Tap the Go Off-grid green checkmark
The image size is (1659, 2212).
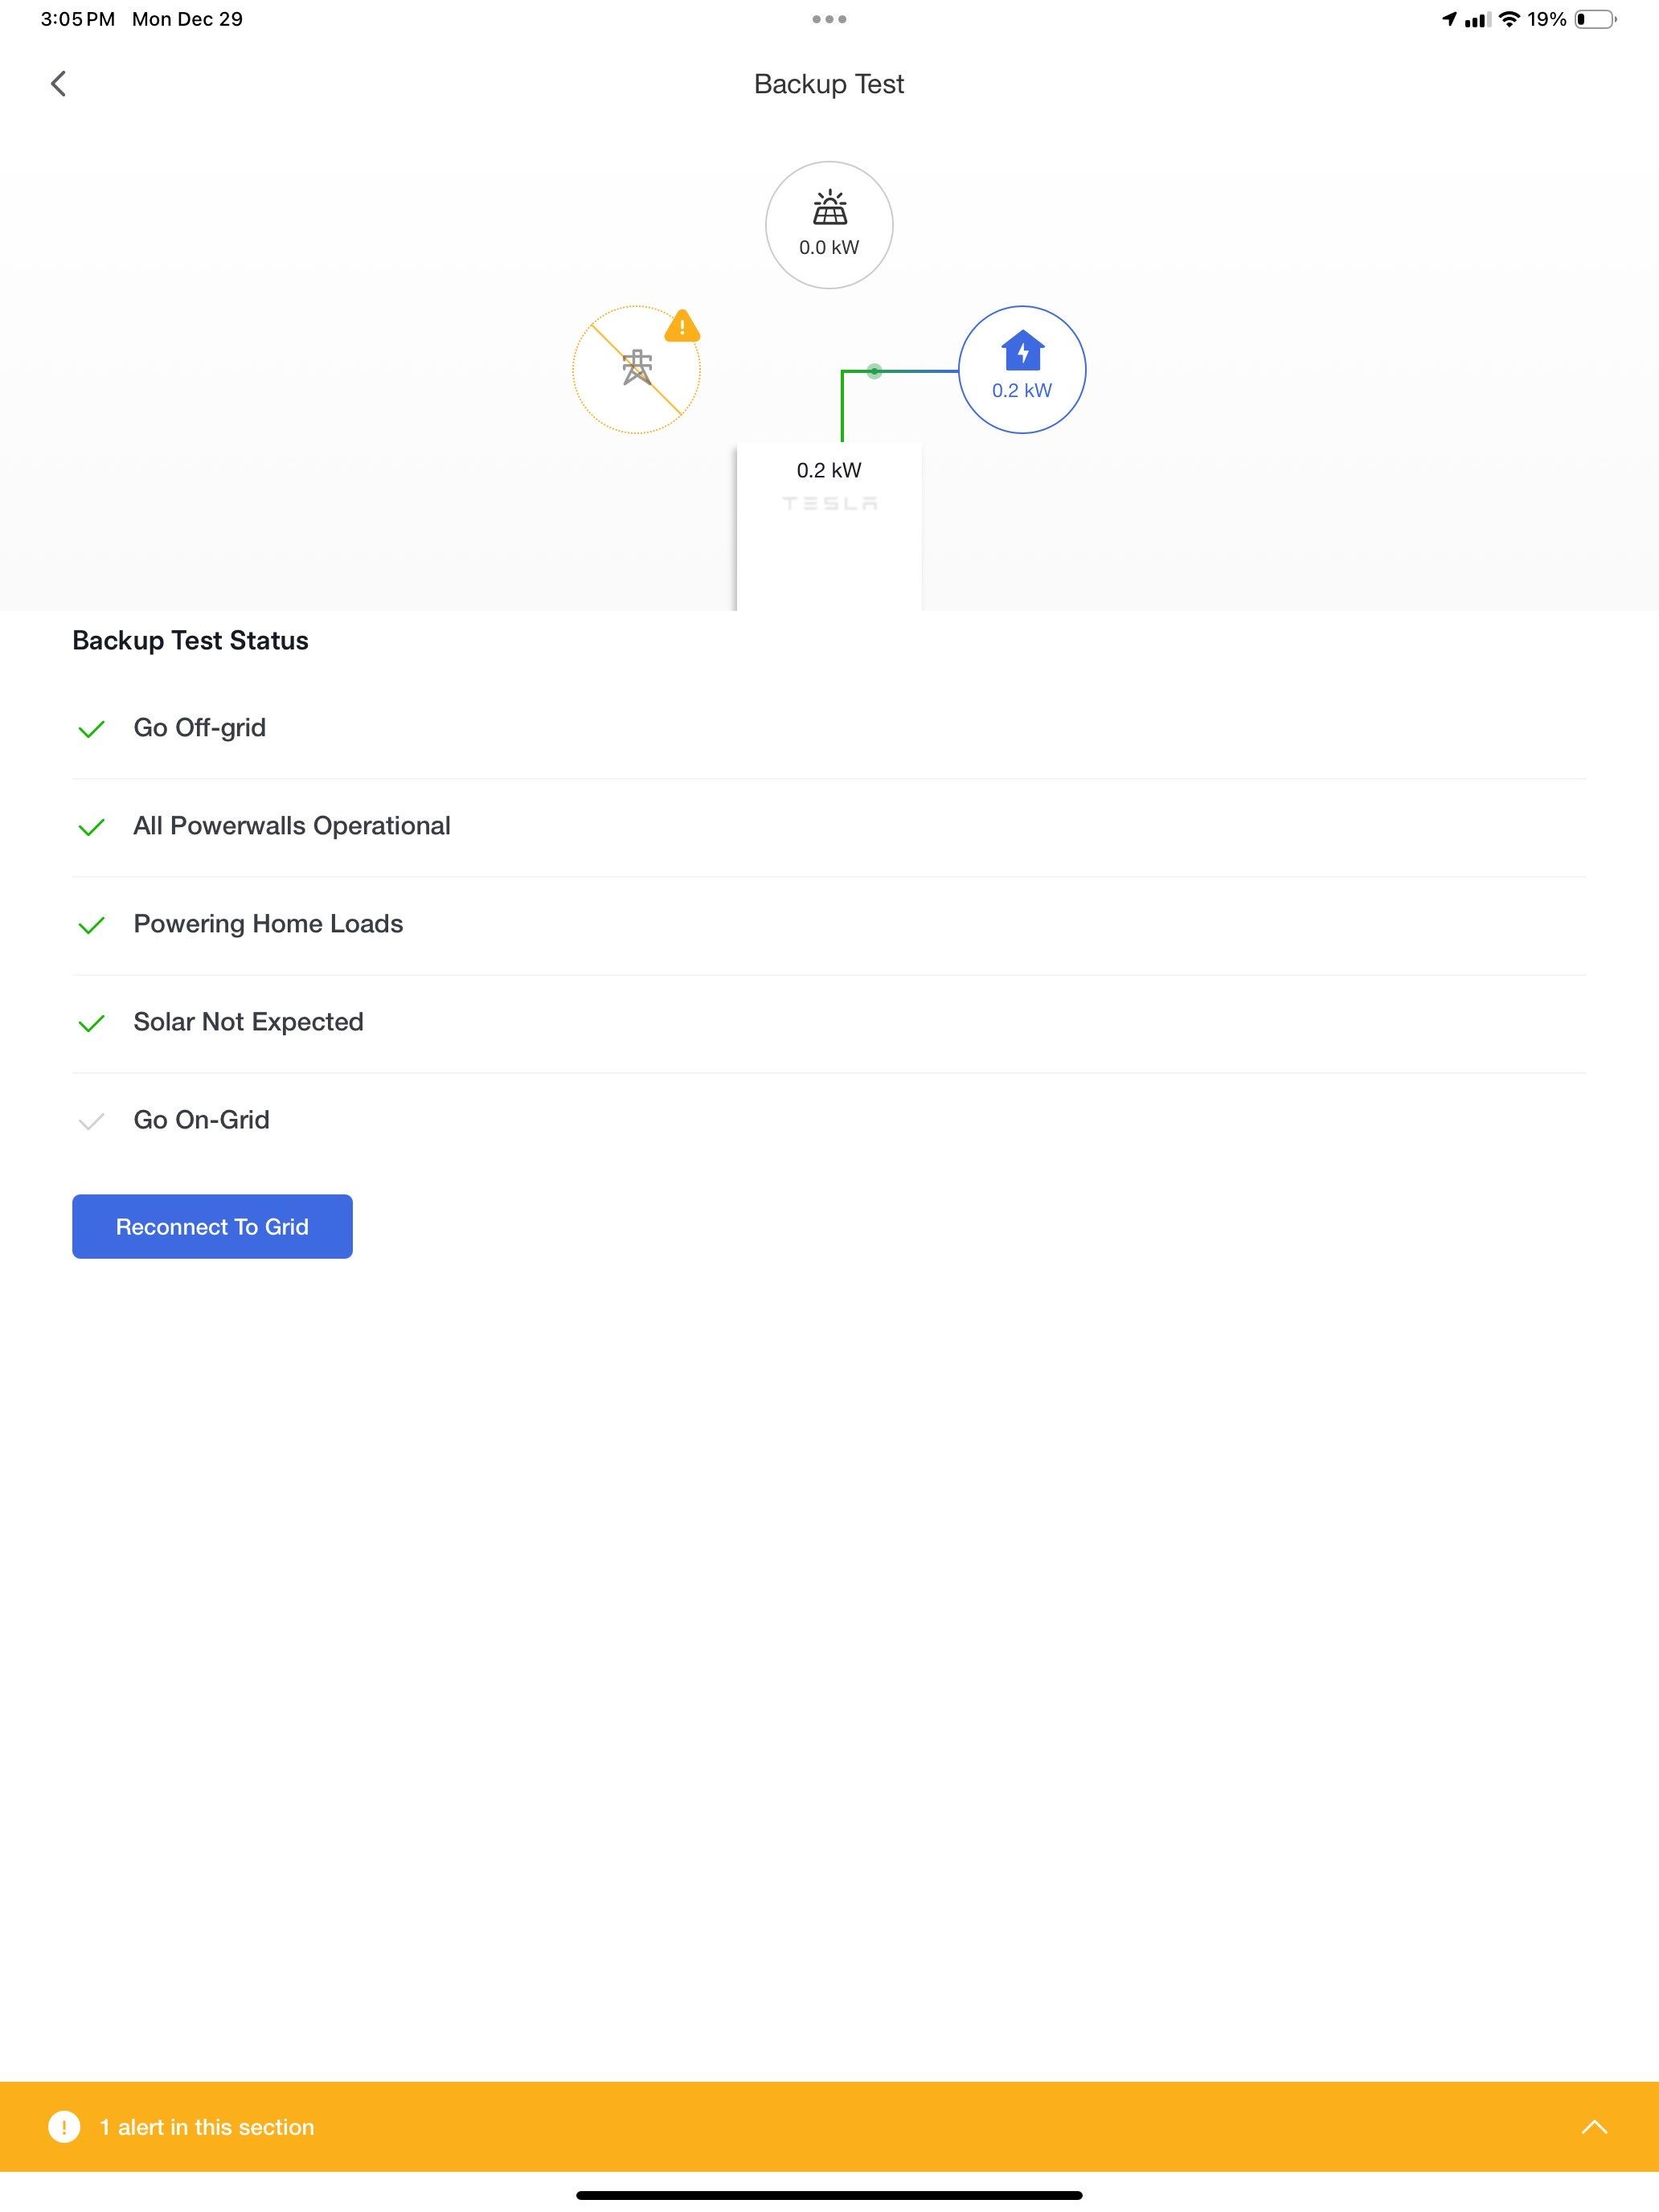coord(91,729)
